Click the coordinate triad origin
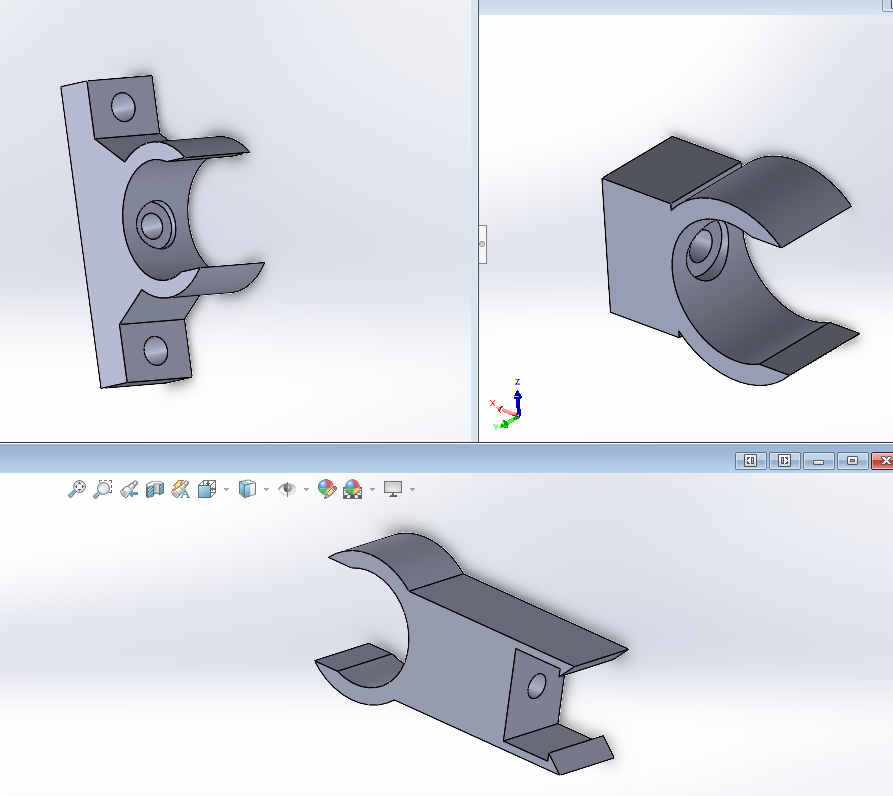The height and width of the screenshot is (796, 893). pos(516,416)
